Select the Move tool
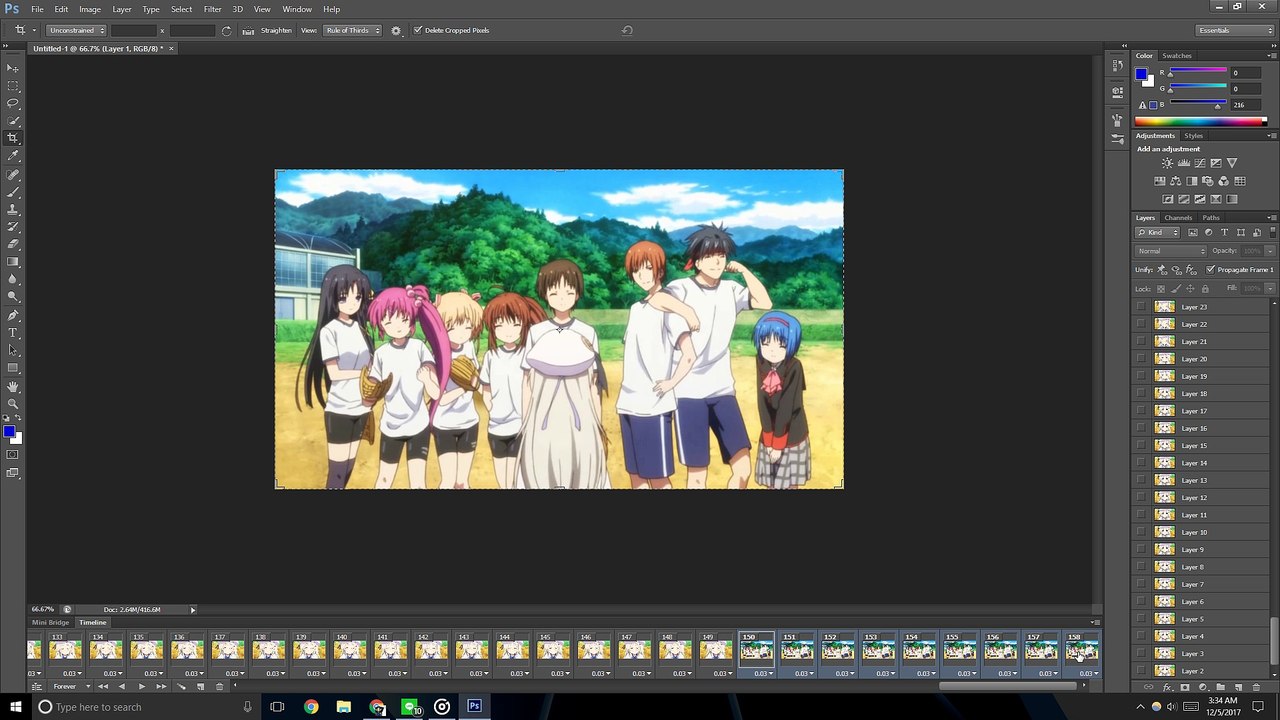Image resolution: width=1280 pixels, height=720 pixels. [13, 68]
